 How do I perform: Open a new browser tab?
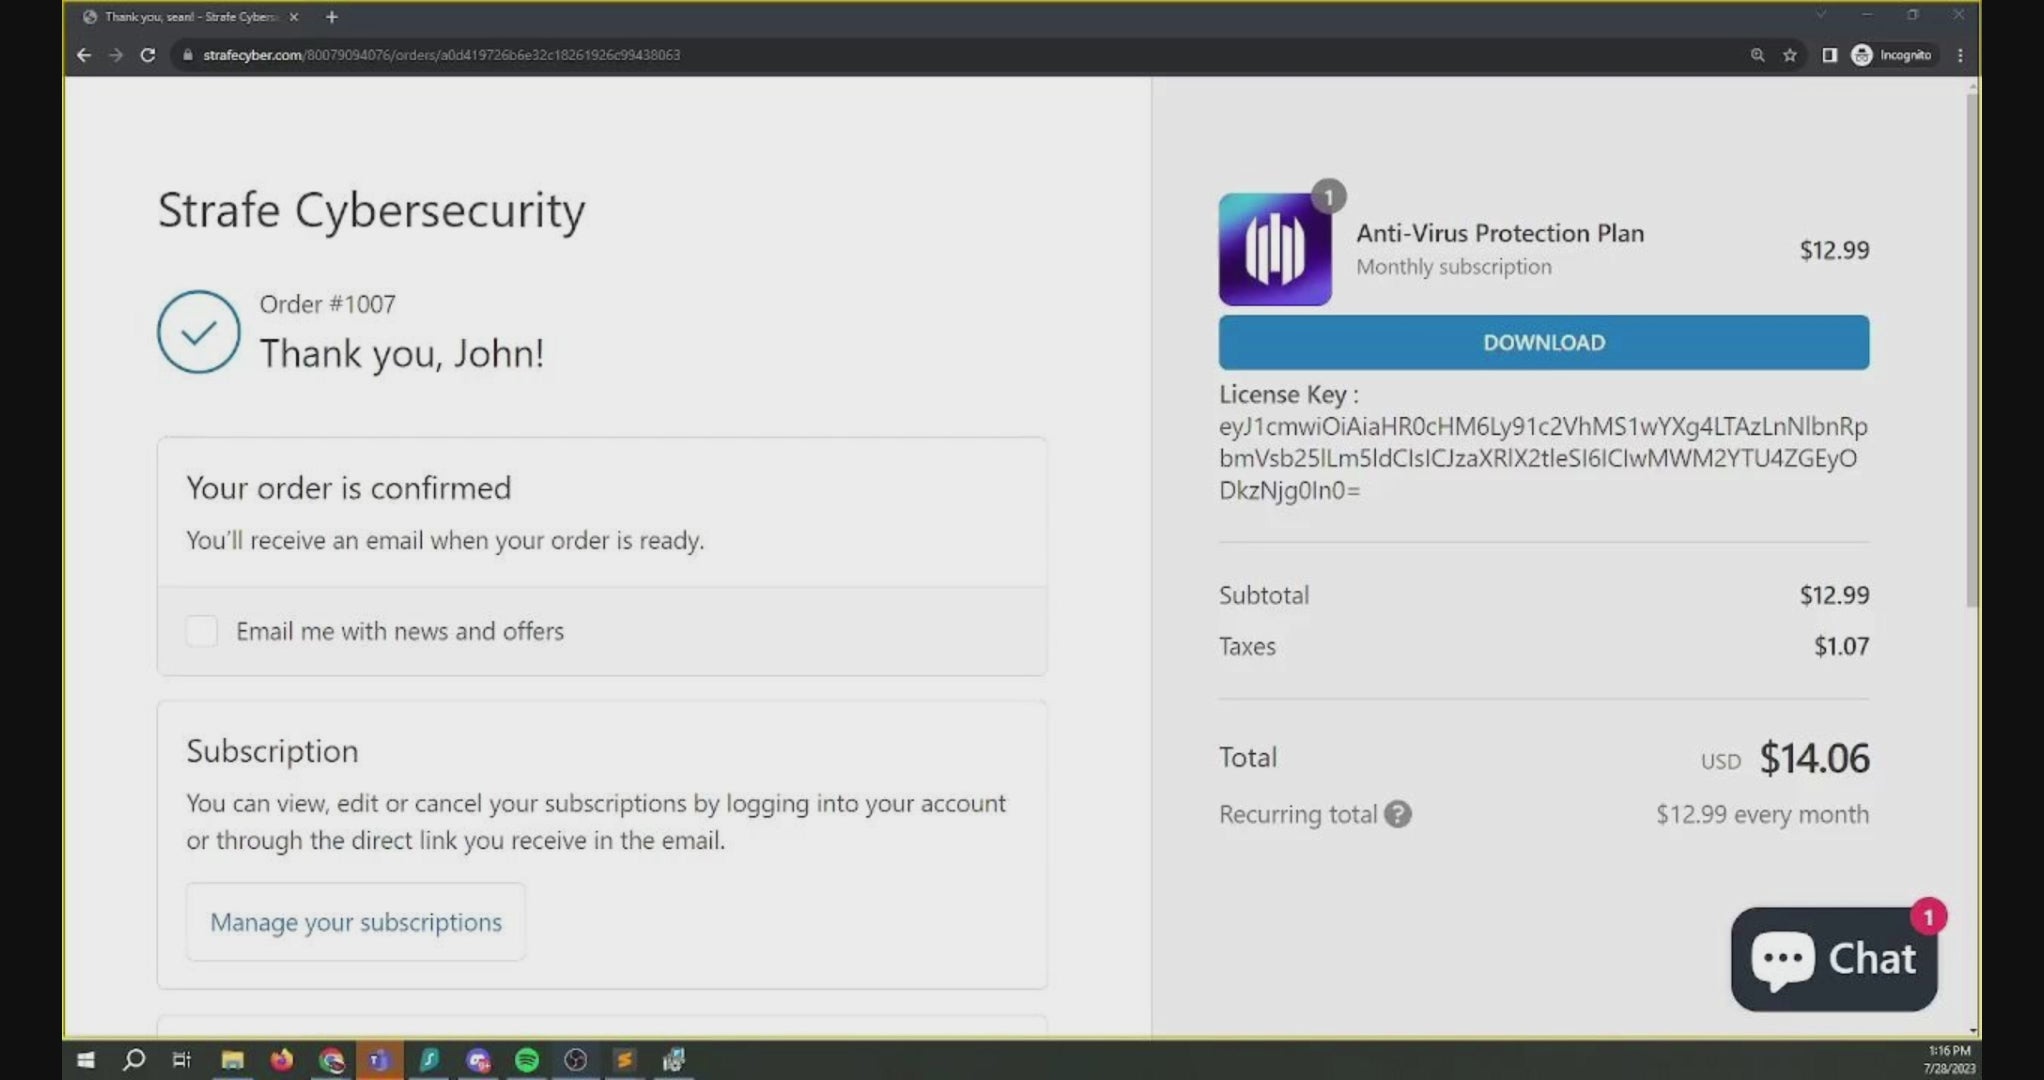[x=332, y=17]
